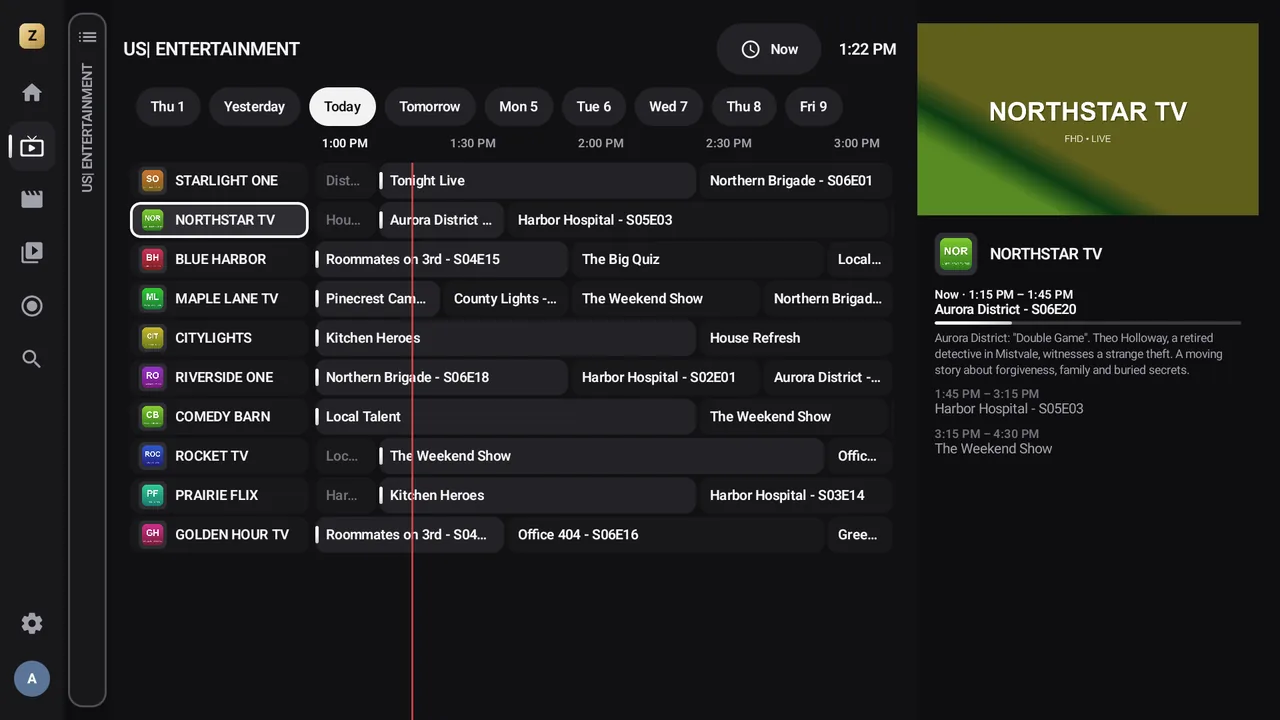The image size is (1280, 720).
Task: Select the Live TV sidebar icon
Action: 32,147
